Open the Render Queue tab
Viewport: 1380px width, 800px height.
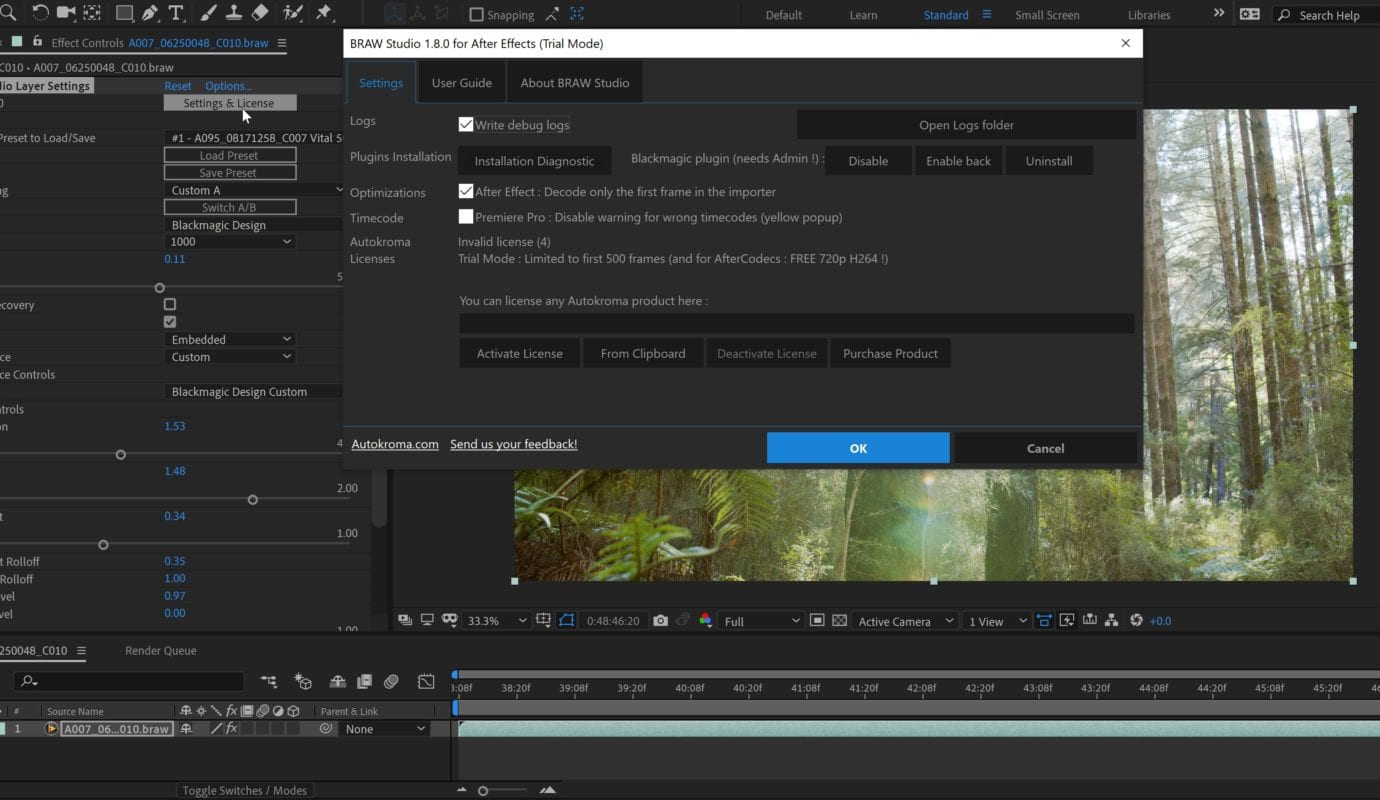[x=160, y=650]
